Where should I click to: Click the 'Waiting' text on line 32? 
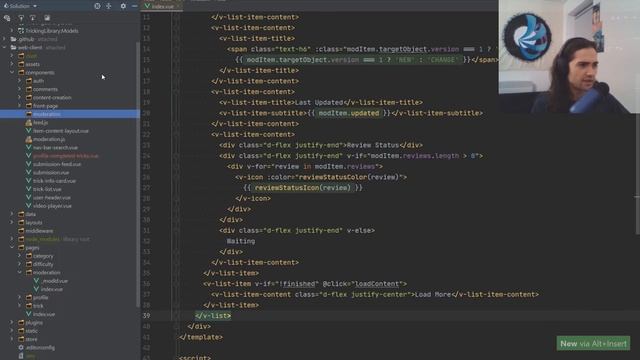coord(241,241)
